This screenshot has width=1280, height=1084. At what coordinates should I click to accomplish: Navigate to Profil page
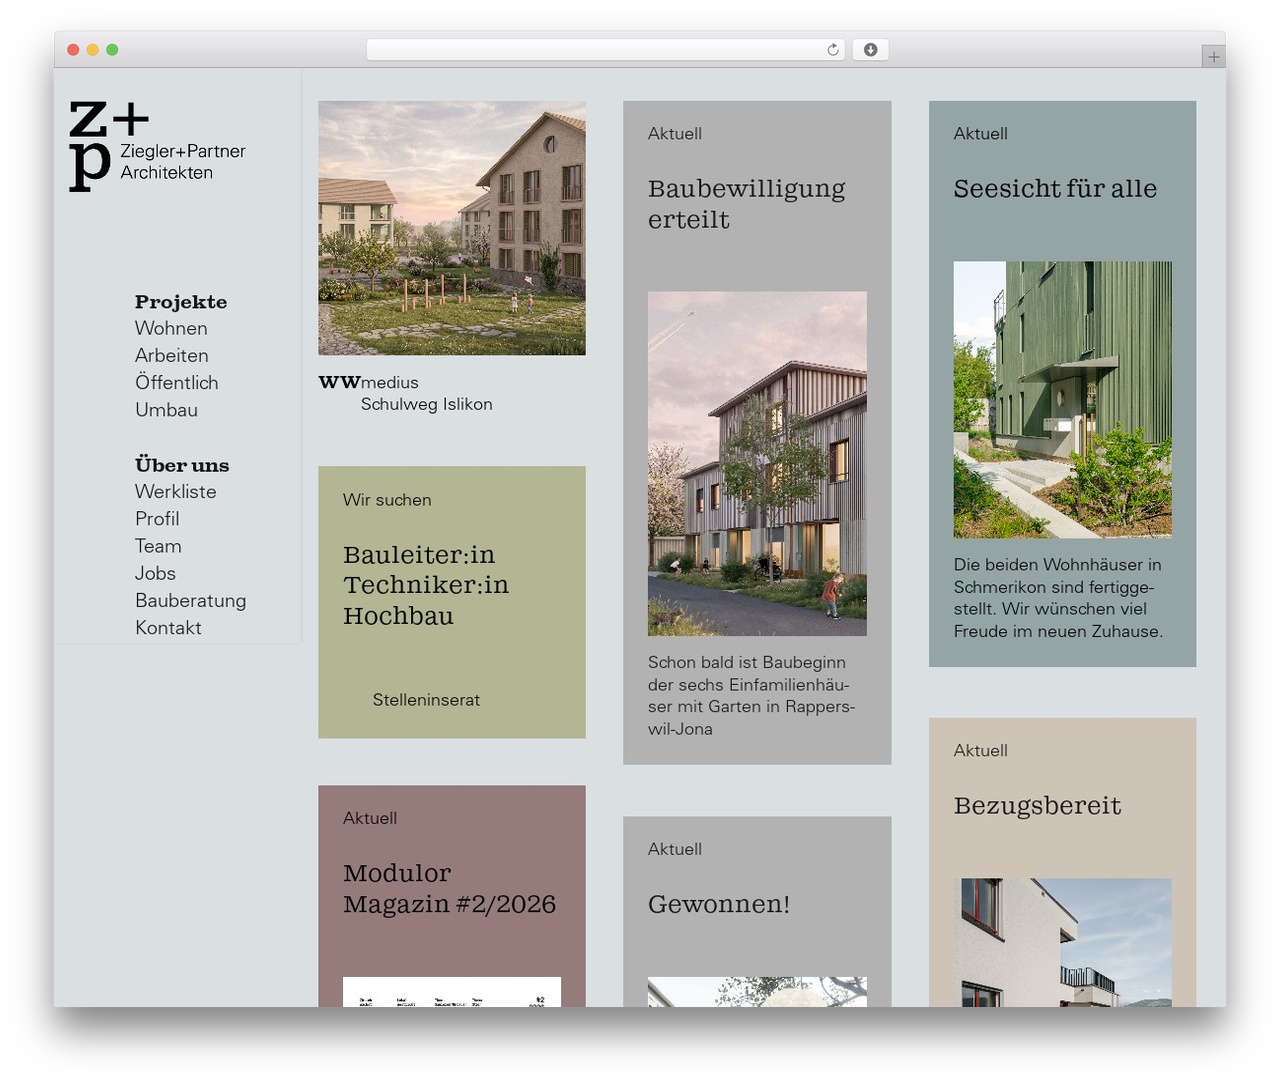(x=157, y=519)
